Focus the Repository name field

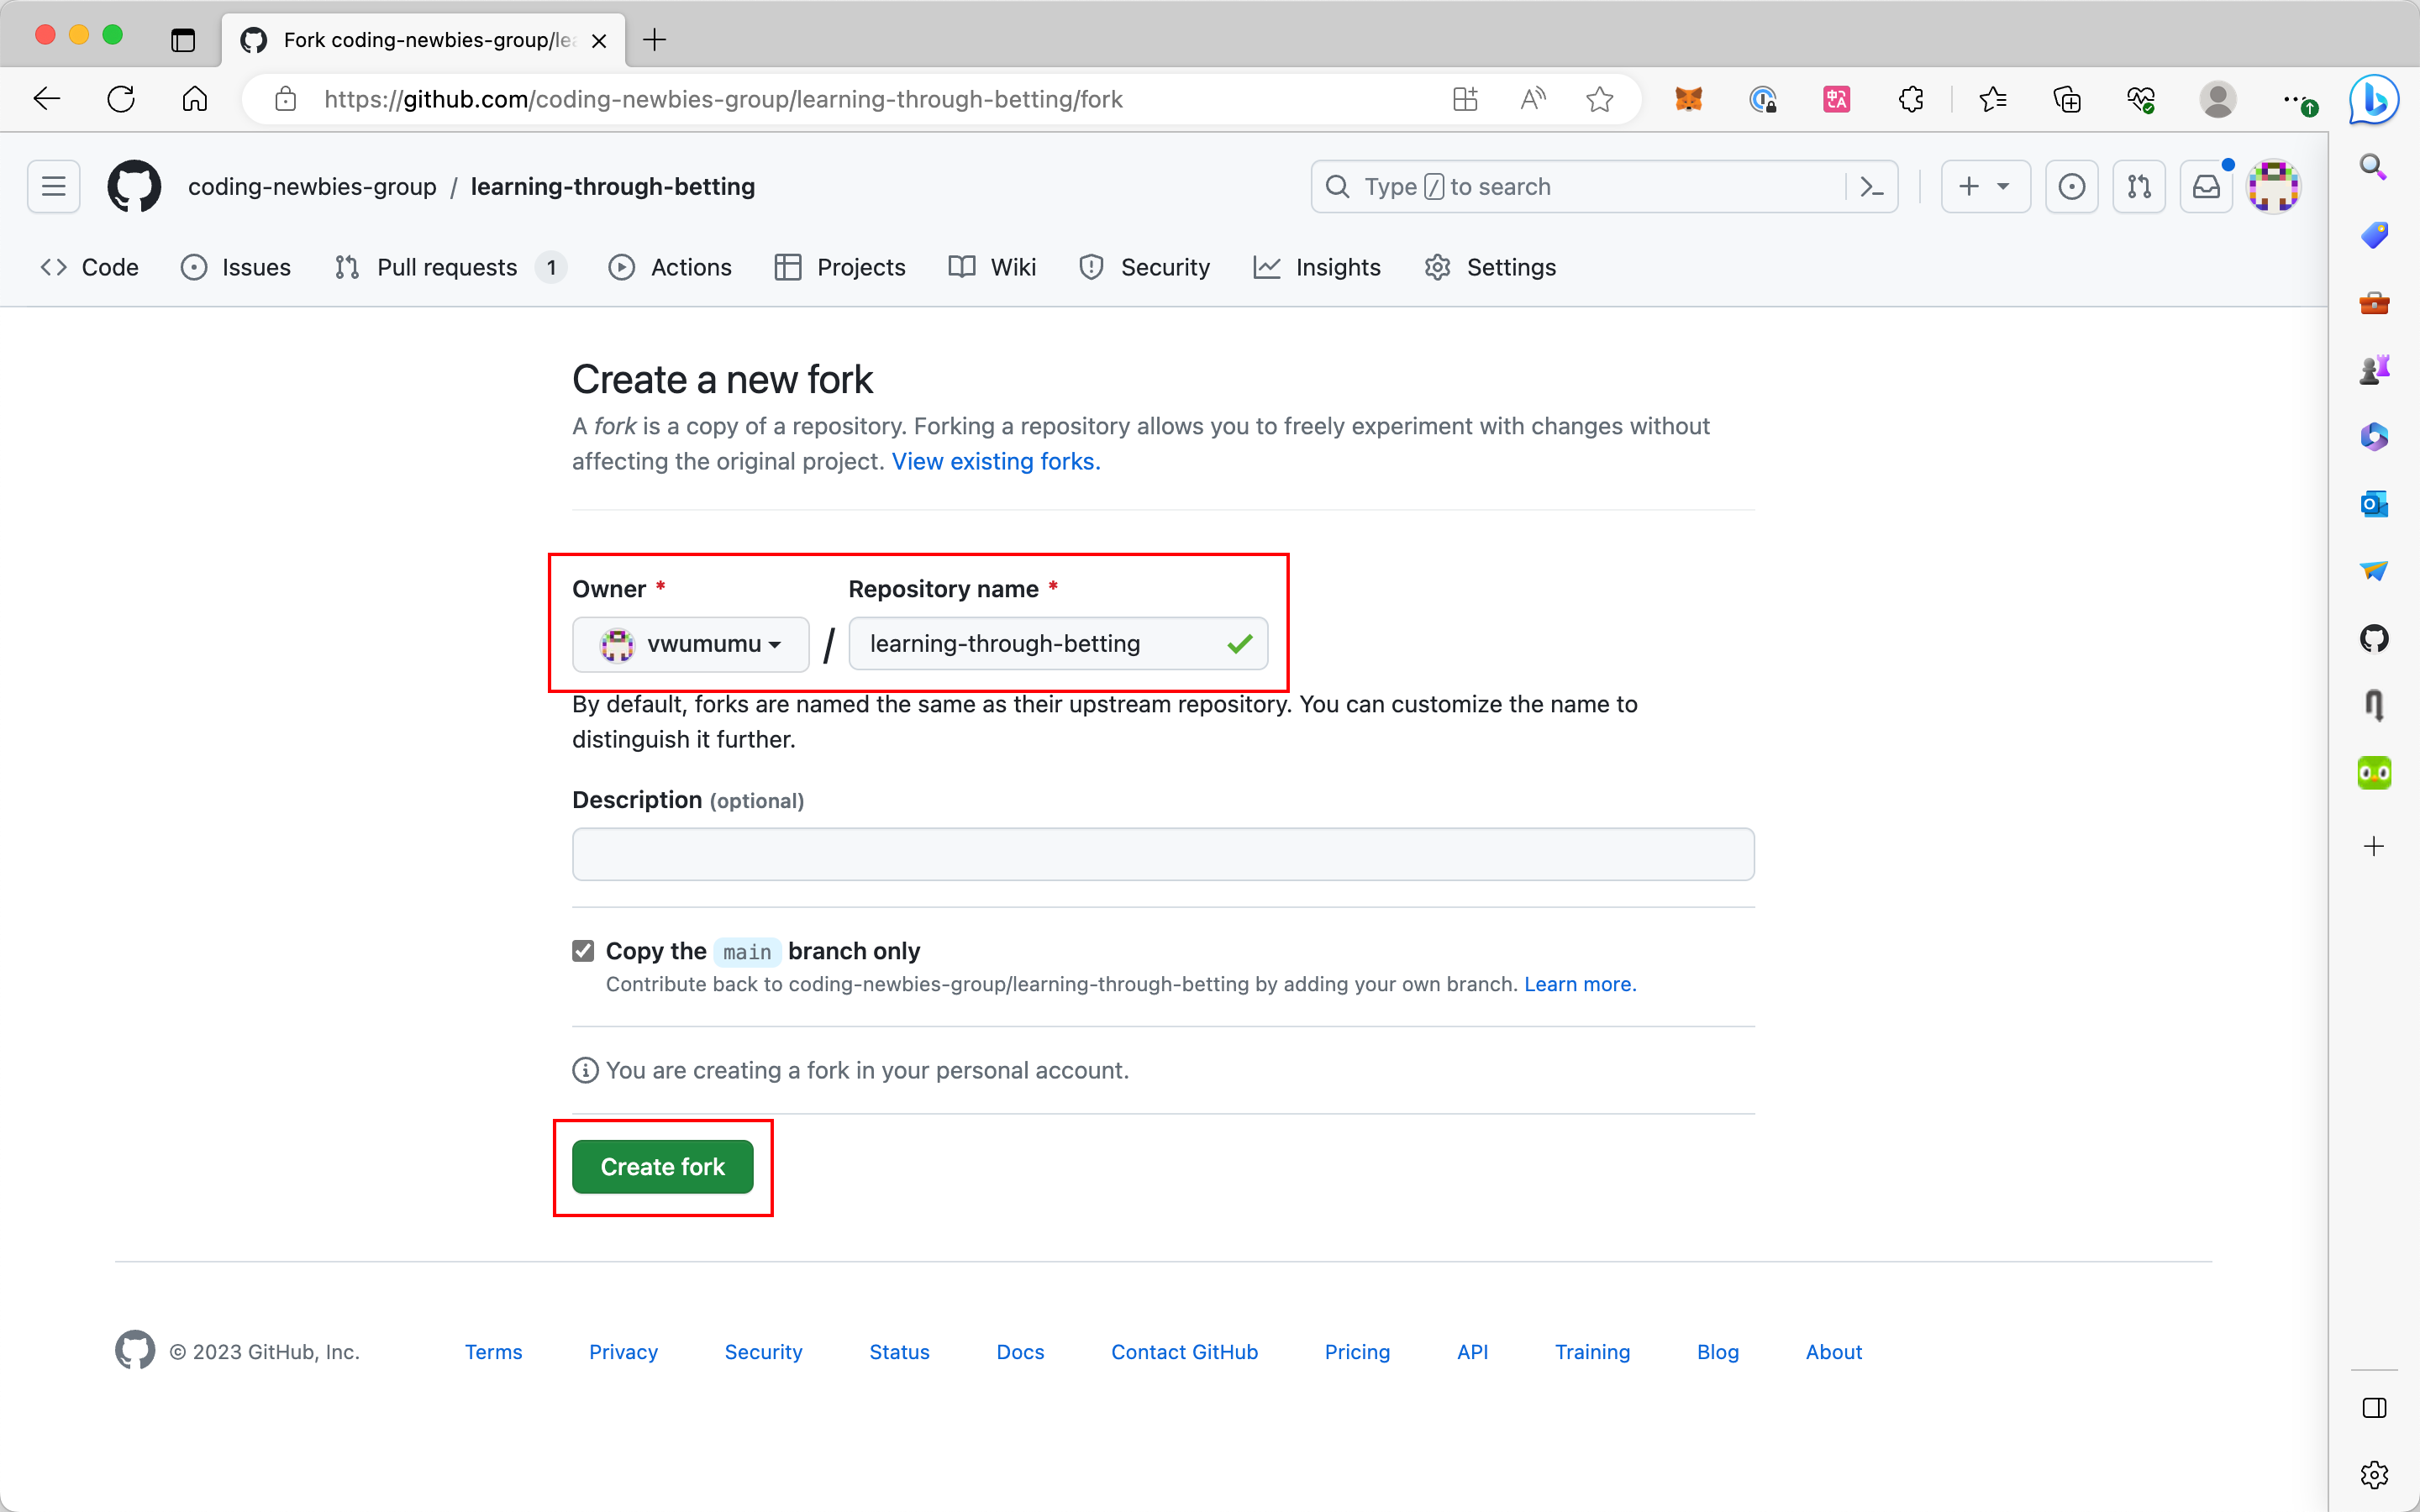tap(1040, 644)
